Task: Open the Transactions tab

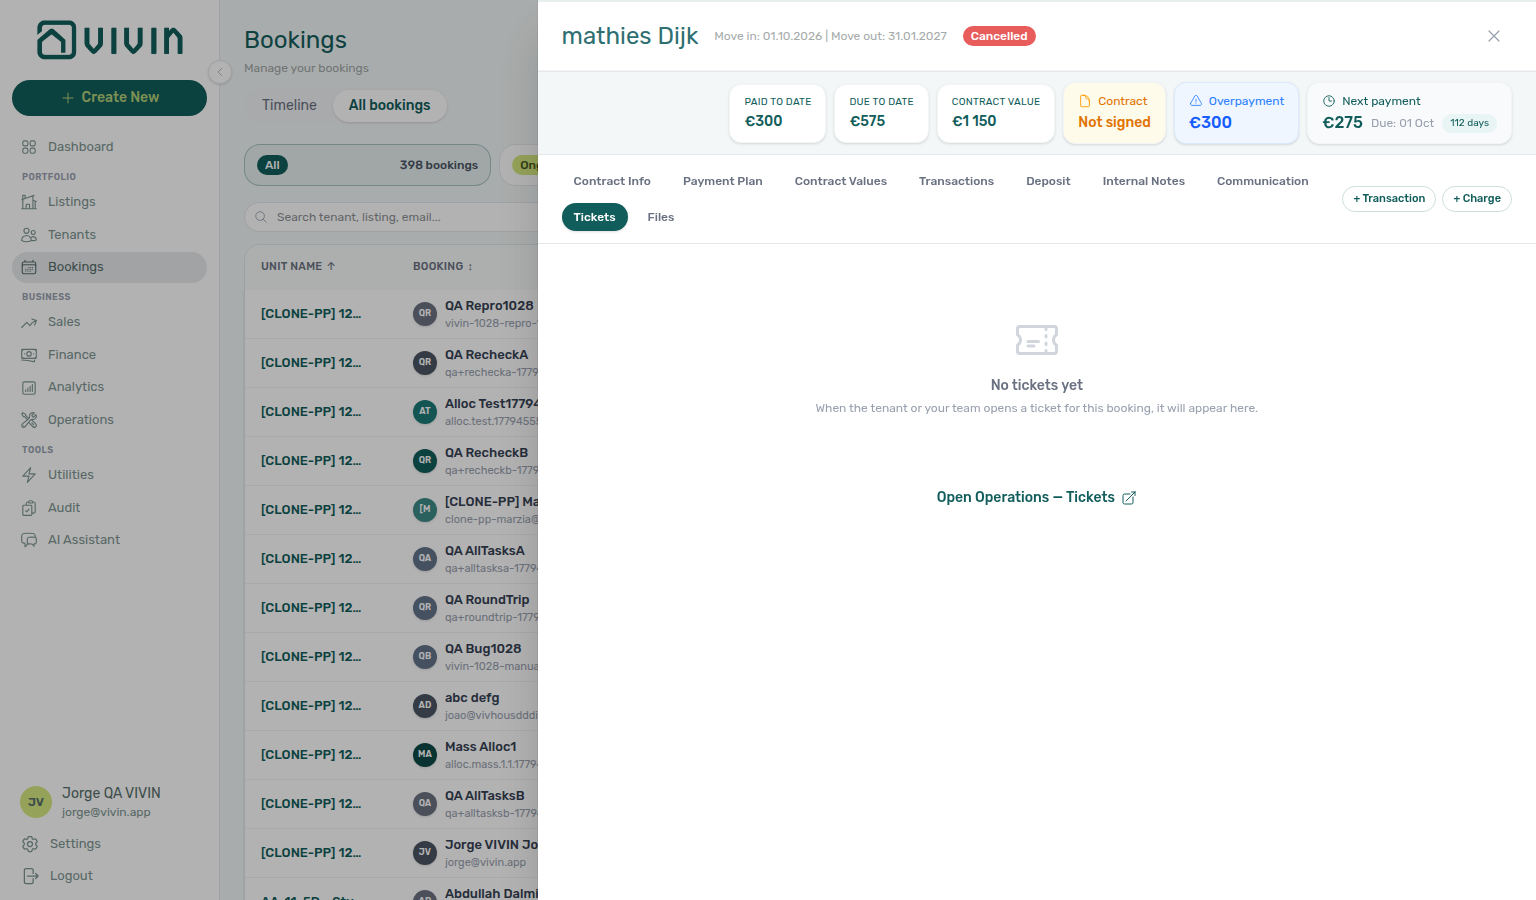Action: (956, 181)
